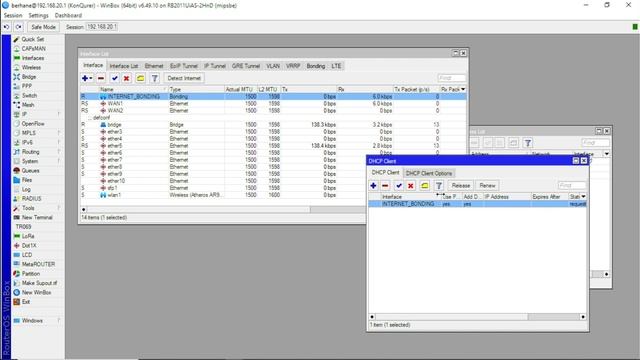Click the Detect Internet button
The image size is (640, 360).
[x=184, y=78]
